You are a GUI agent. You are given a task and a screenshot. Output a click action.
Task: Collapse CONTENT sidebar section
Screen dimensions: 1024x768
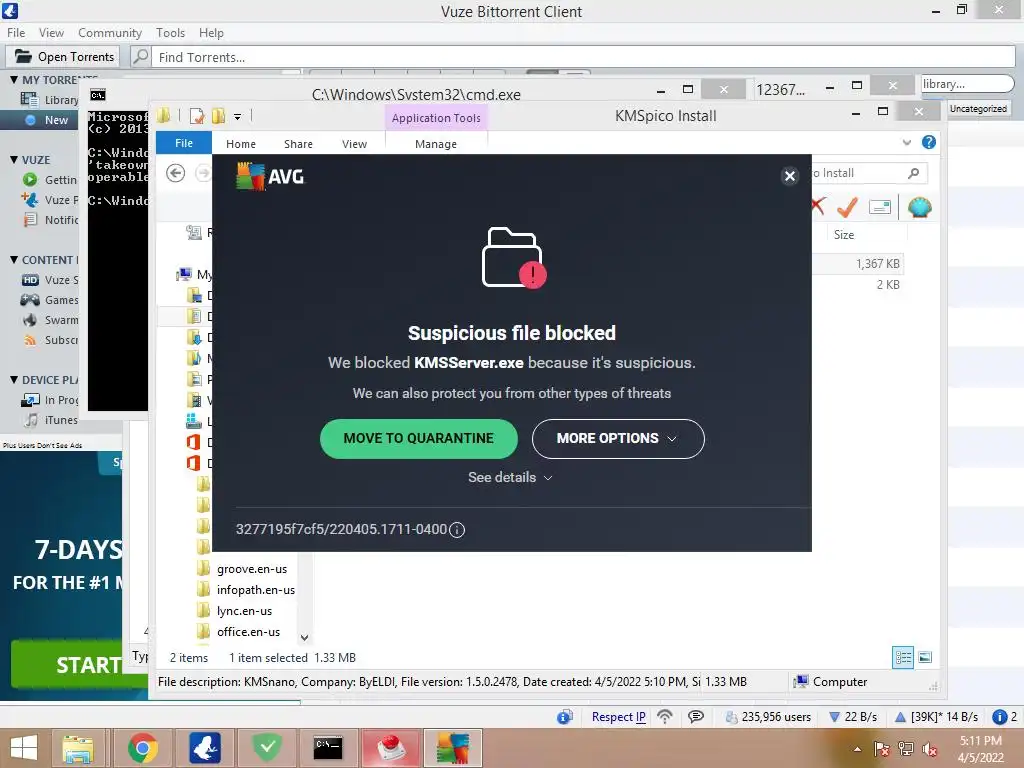coord(14,260)
